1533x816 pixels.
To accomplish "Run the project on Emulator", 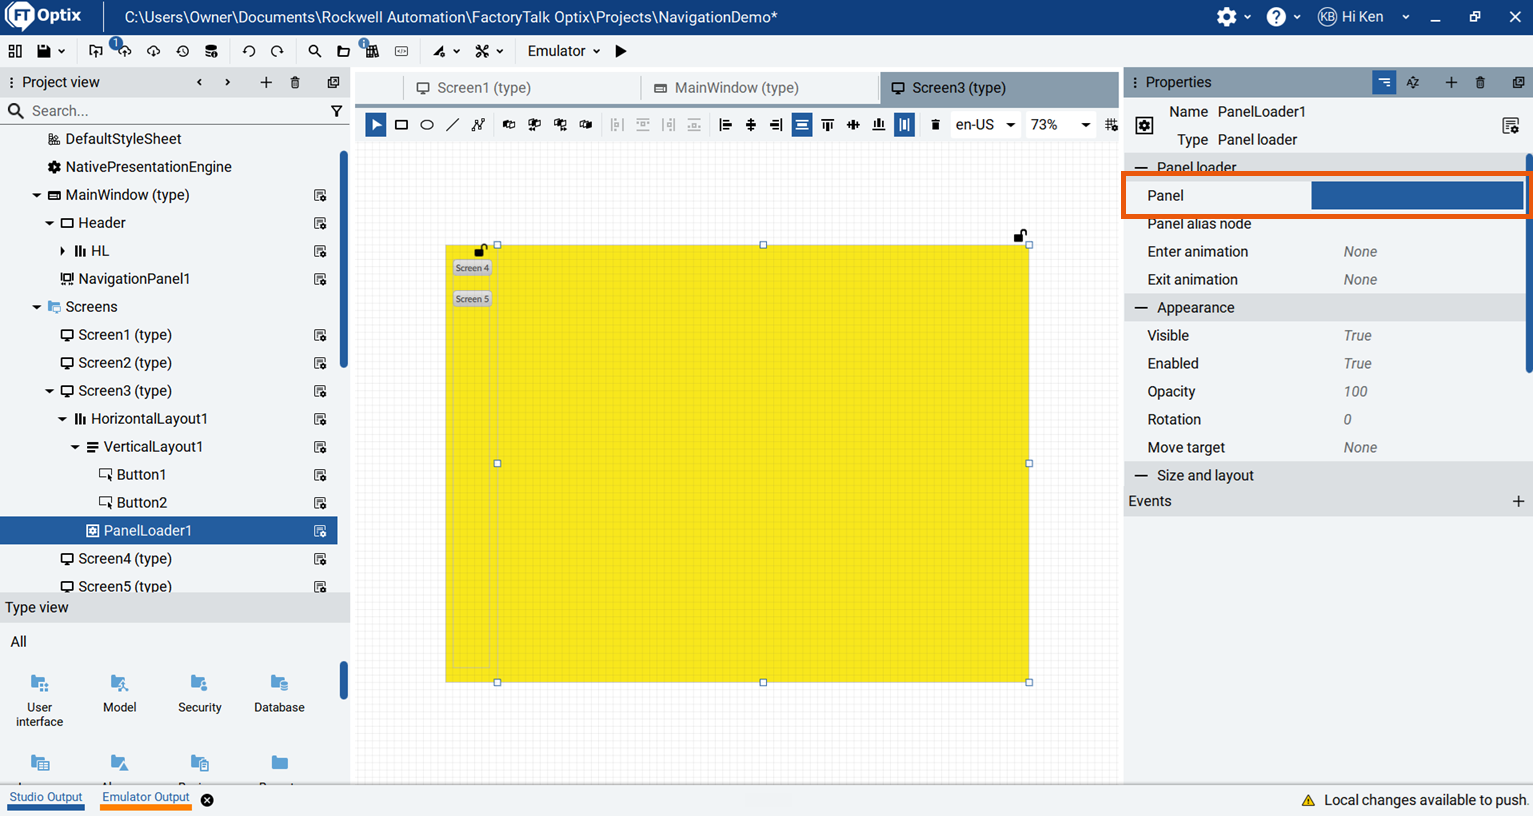I will click(621, 51).
